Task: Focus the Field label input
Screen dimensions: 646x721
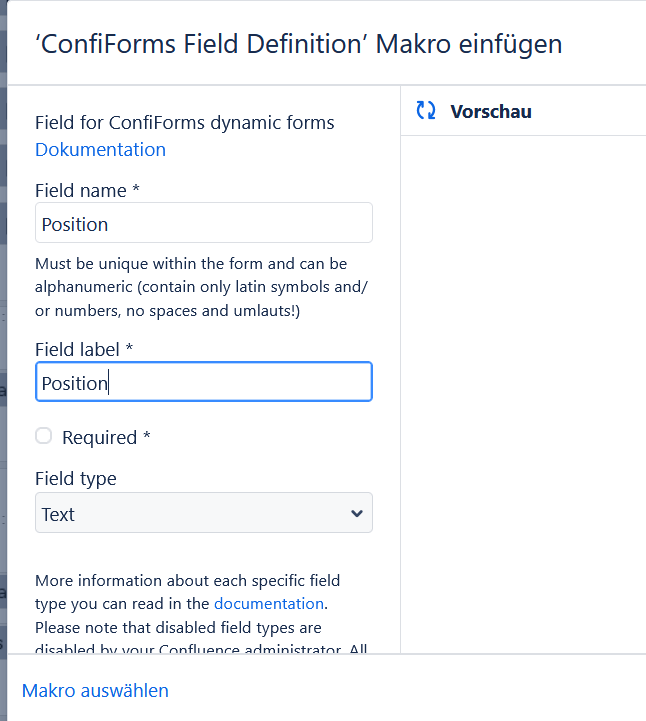Action: pos(204,382)
